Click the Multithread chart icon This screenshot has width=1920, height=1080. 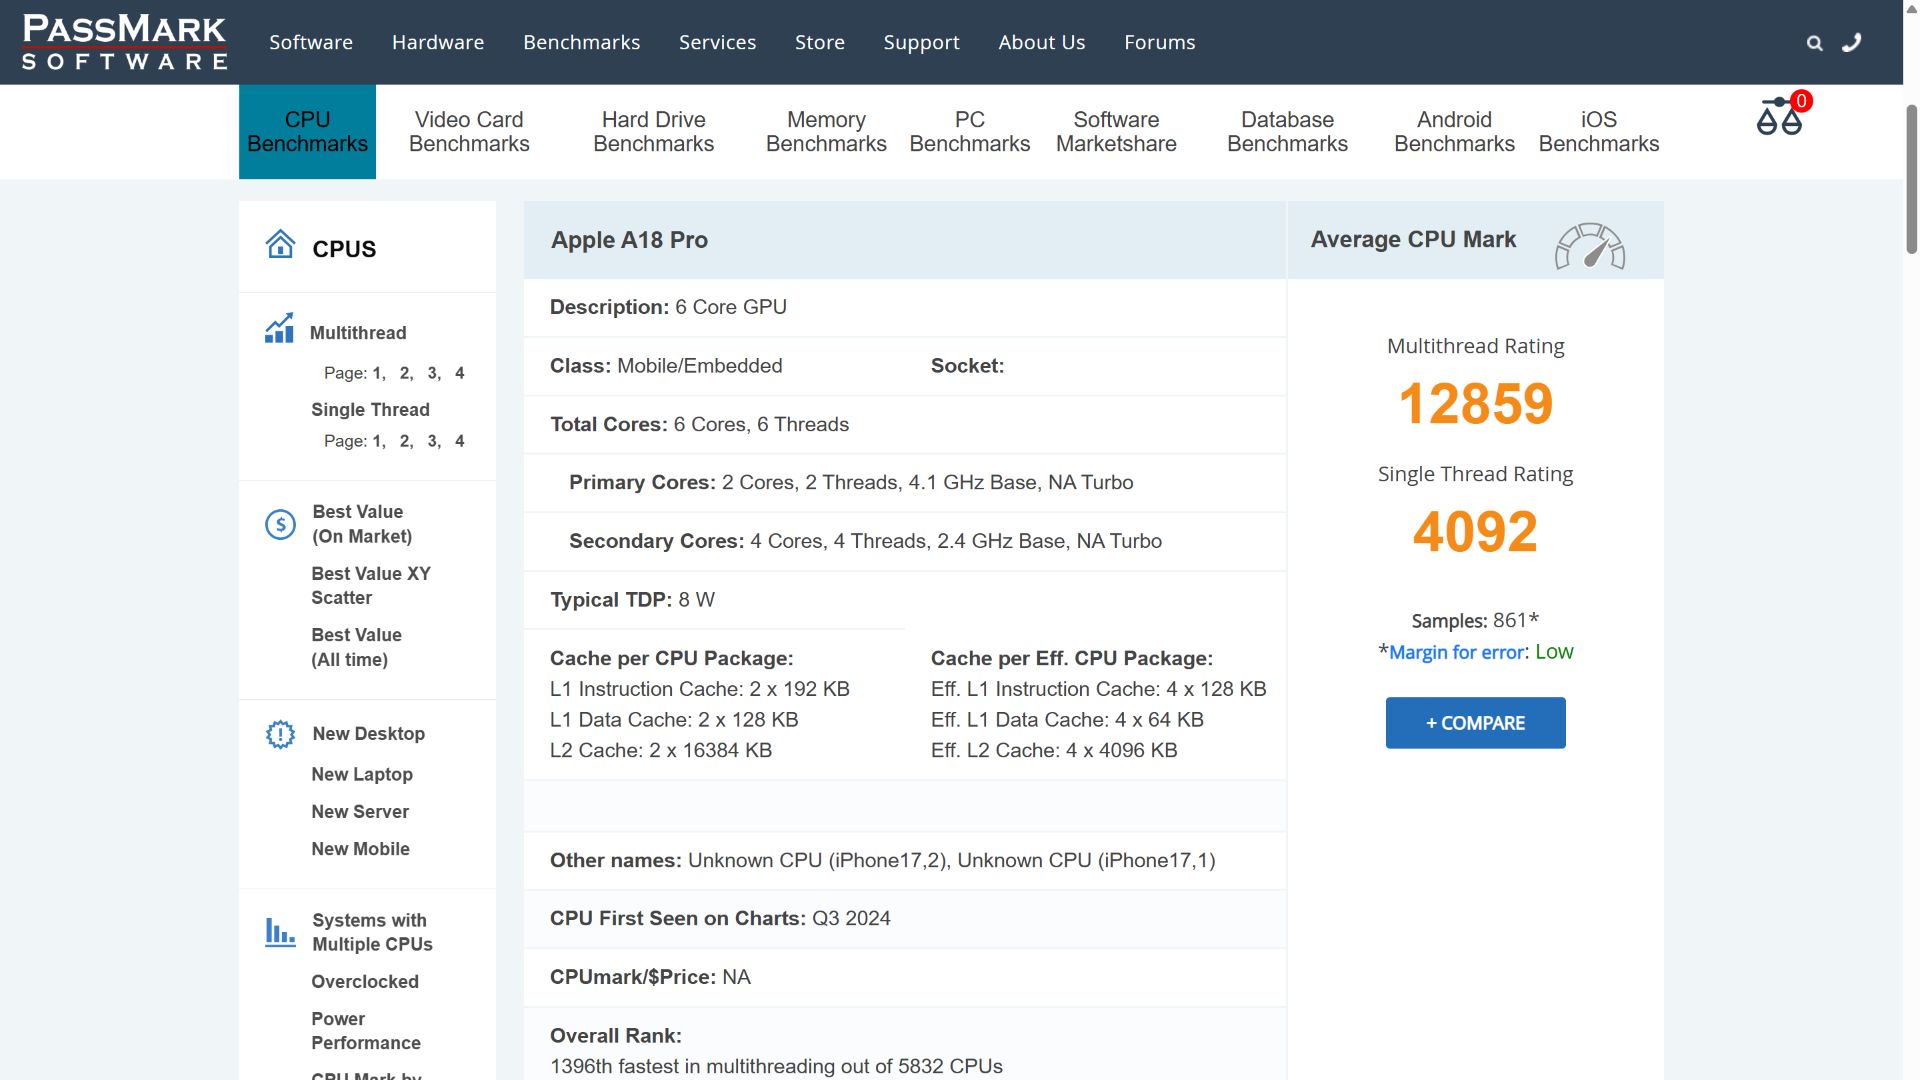[x=279, y=329]
